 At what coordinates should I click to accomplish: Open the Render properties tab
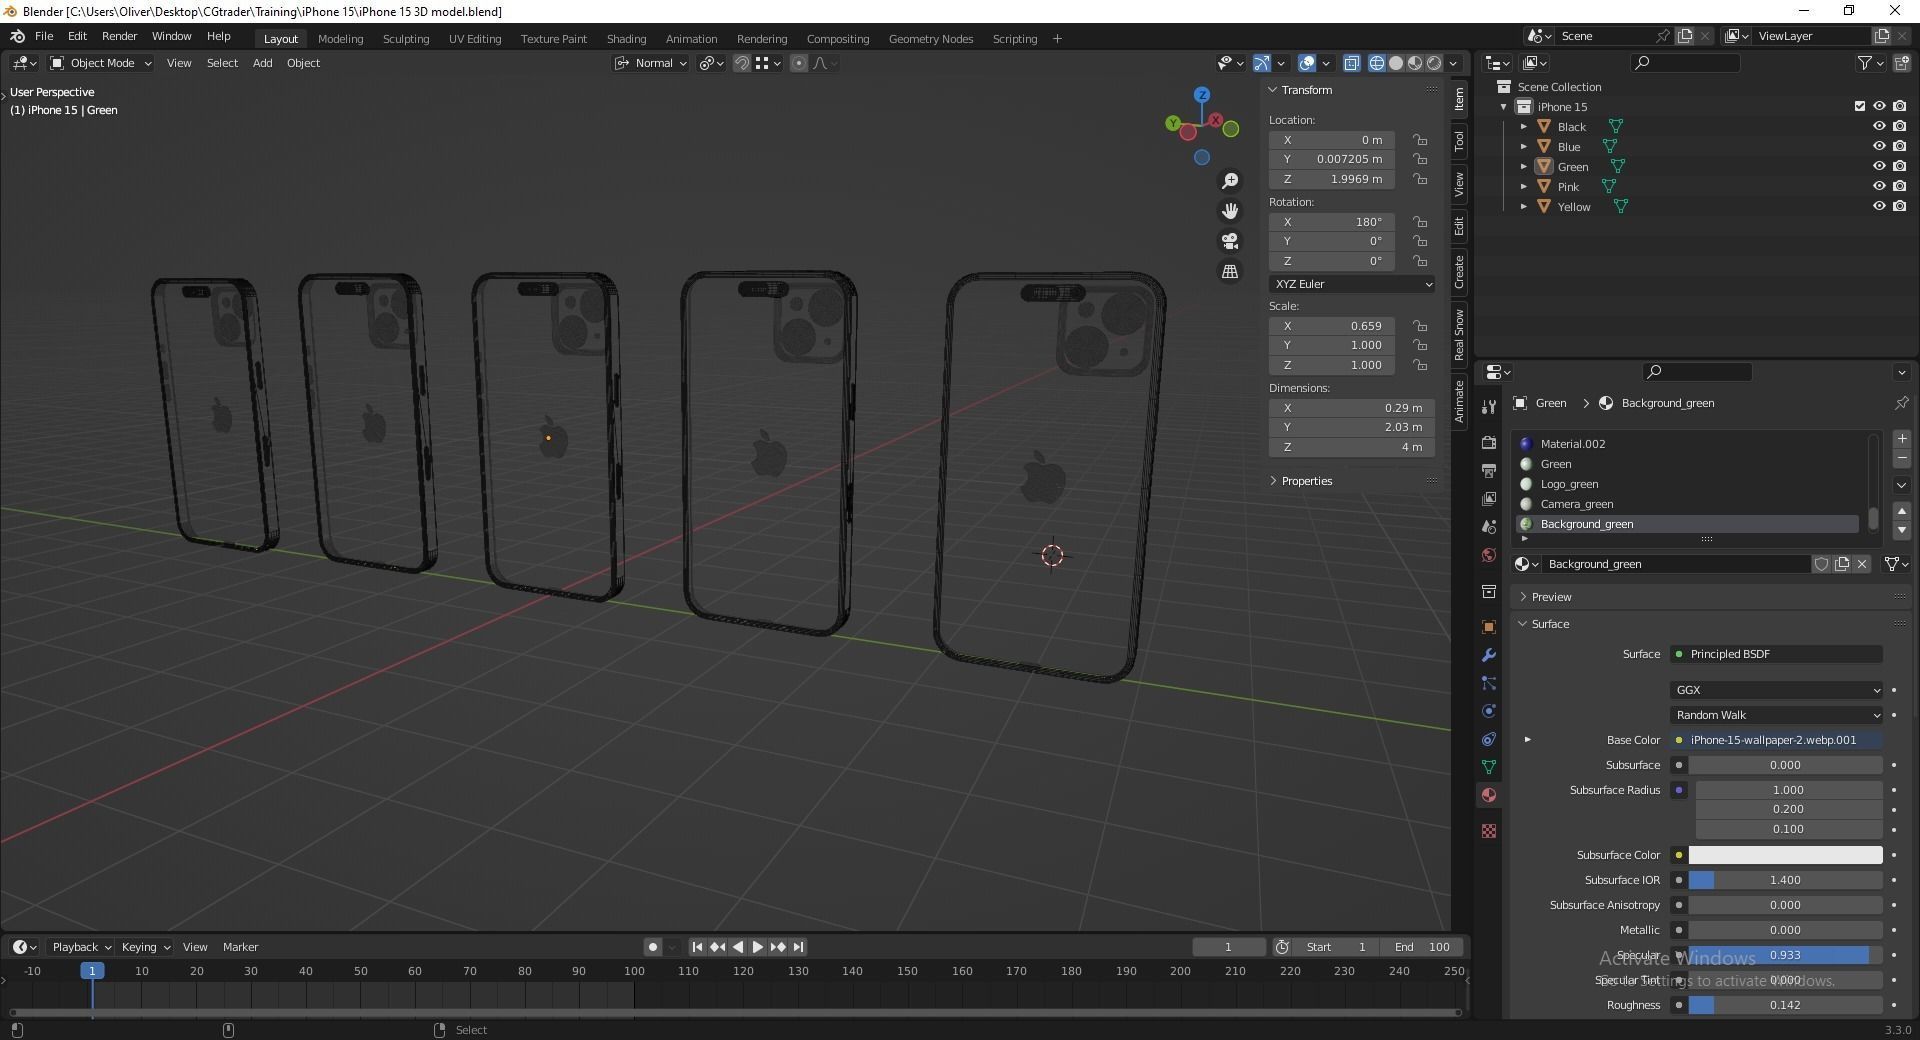point(1489,442)
